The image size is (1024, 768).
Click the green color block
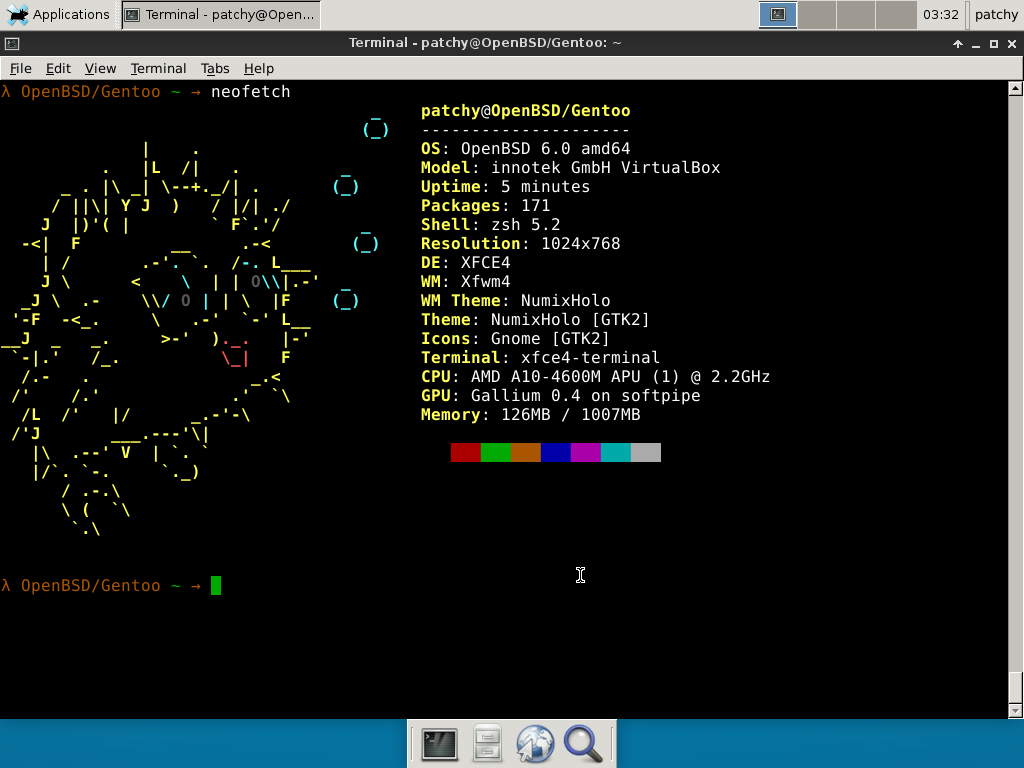click(x=496, y=453)
